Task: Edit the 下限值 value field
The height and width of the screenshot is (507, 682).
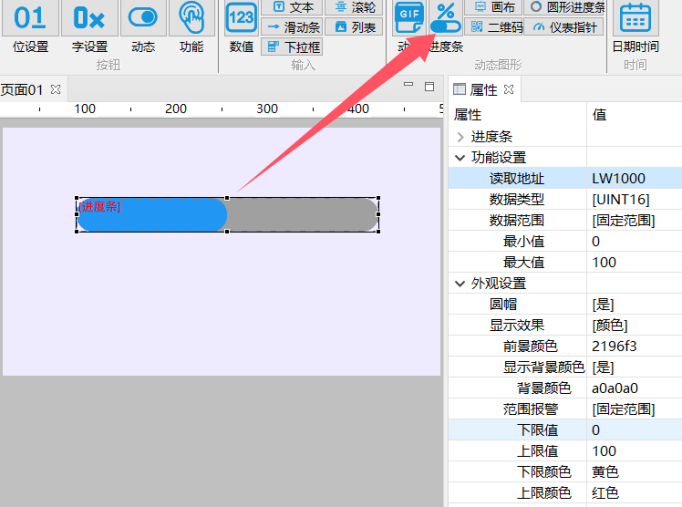Action: (x=634, y=430)
